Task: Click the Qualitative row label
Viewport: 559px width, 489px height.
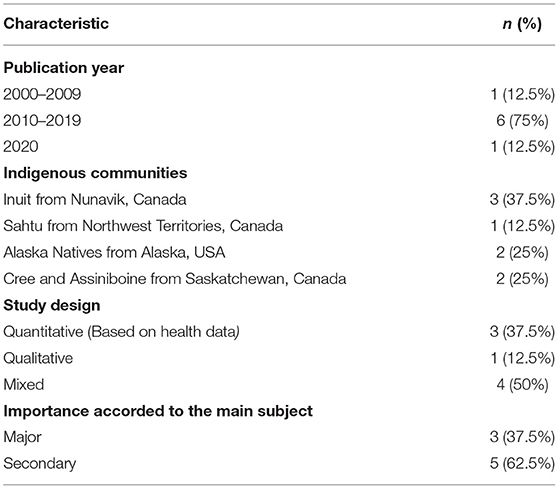Action: tap(38, 358)
